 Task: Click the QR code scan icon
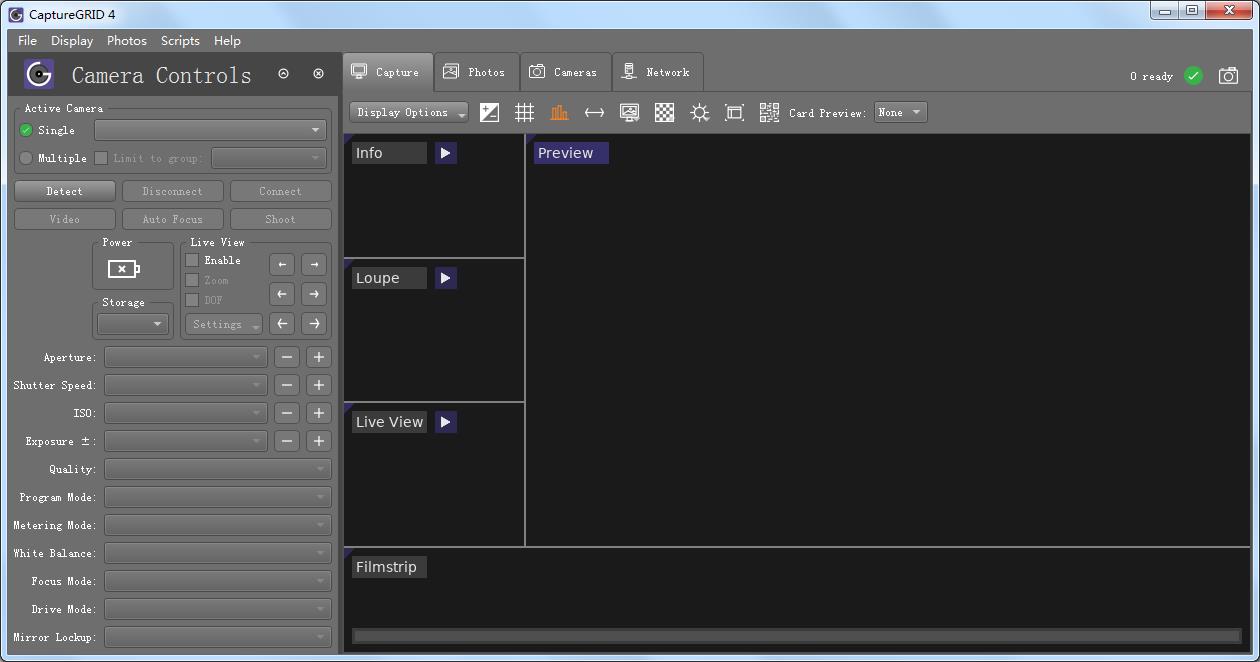(x=769, y=113)
